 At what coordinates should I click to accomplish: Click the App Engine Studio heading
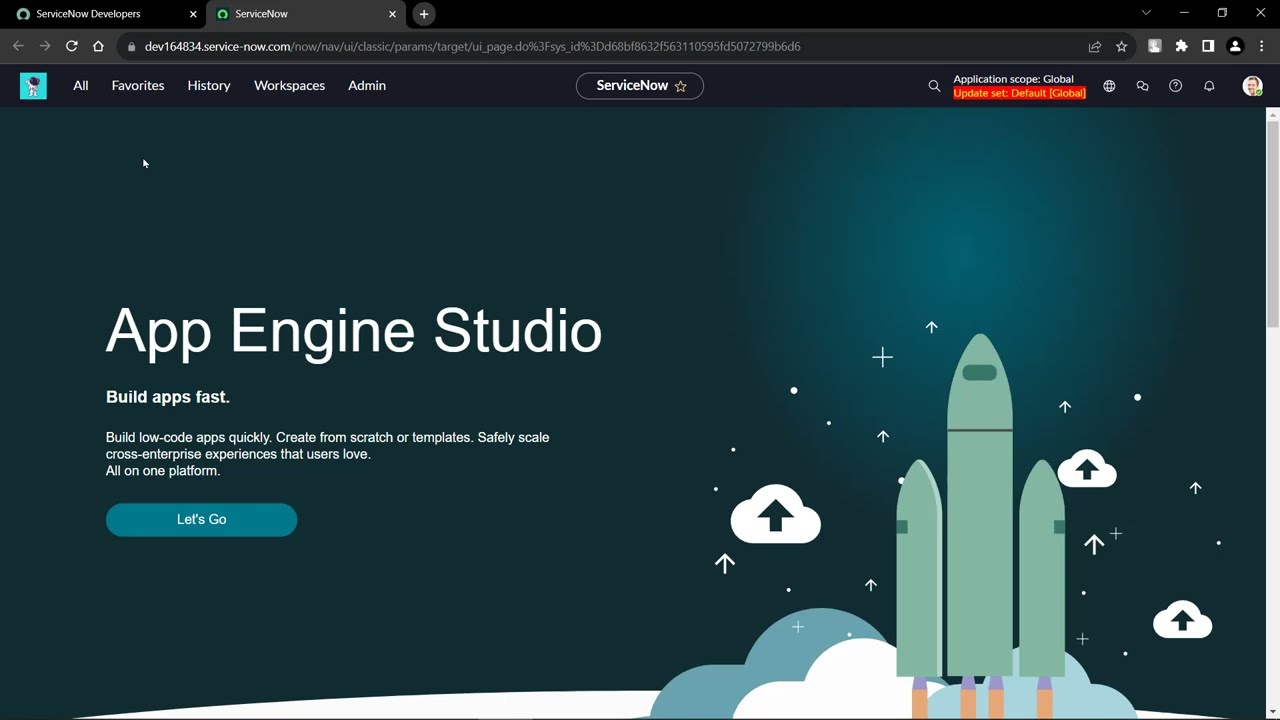(354, 331)
